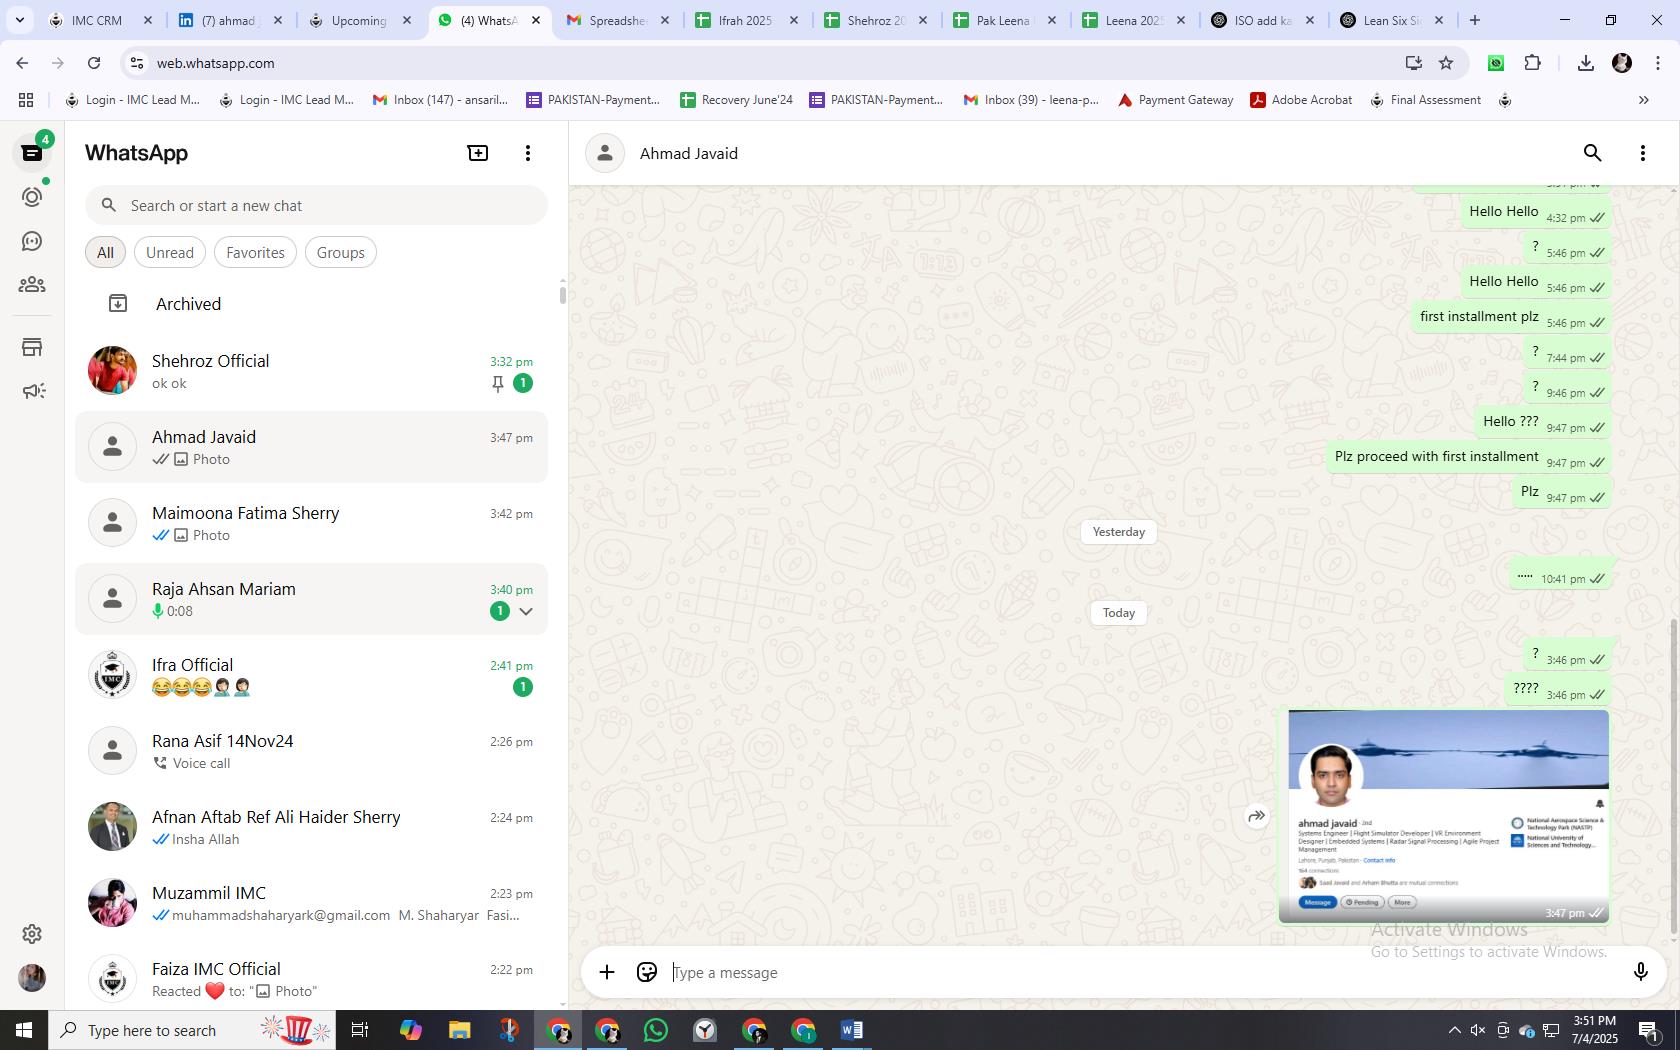Open profile picture at sidebar bottom
This screenshot has width=1680, height=1050.
tap(32, 977)
